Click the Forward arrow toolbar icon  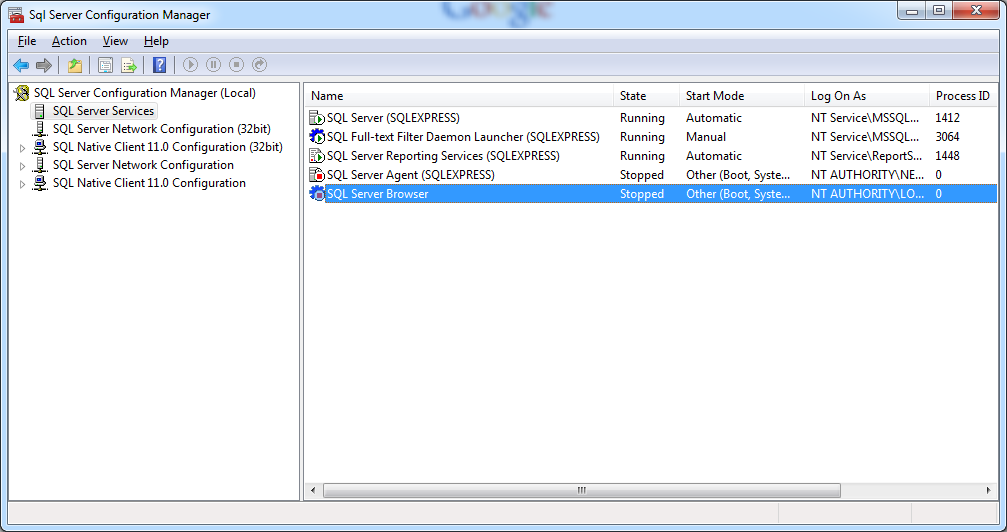44,65
